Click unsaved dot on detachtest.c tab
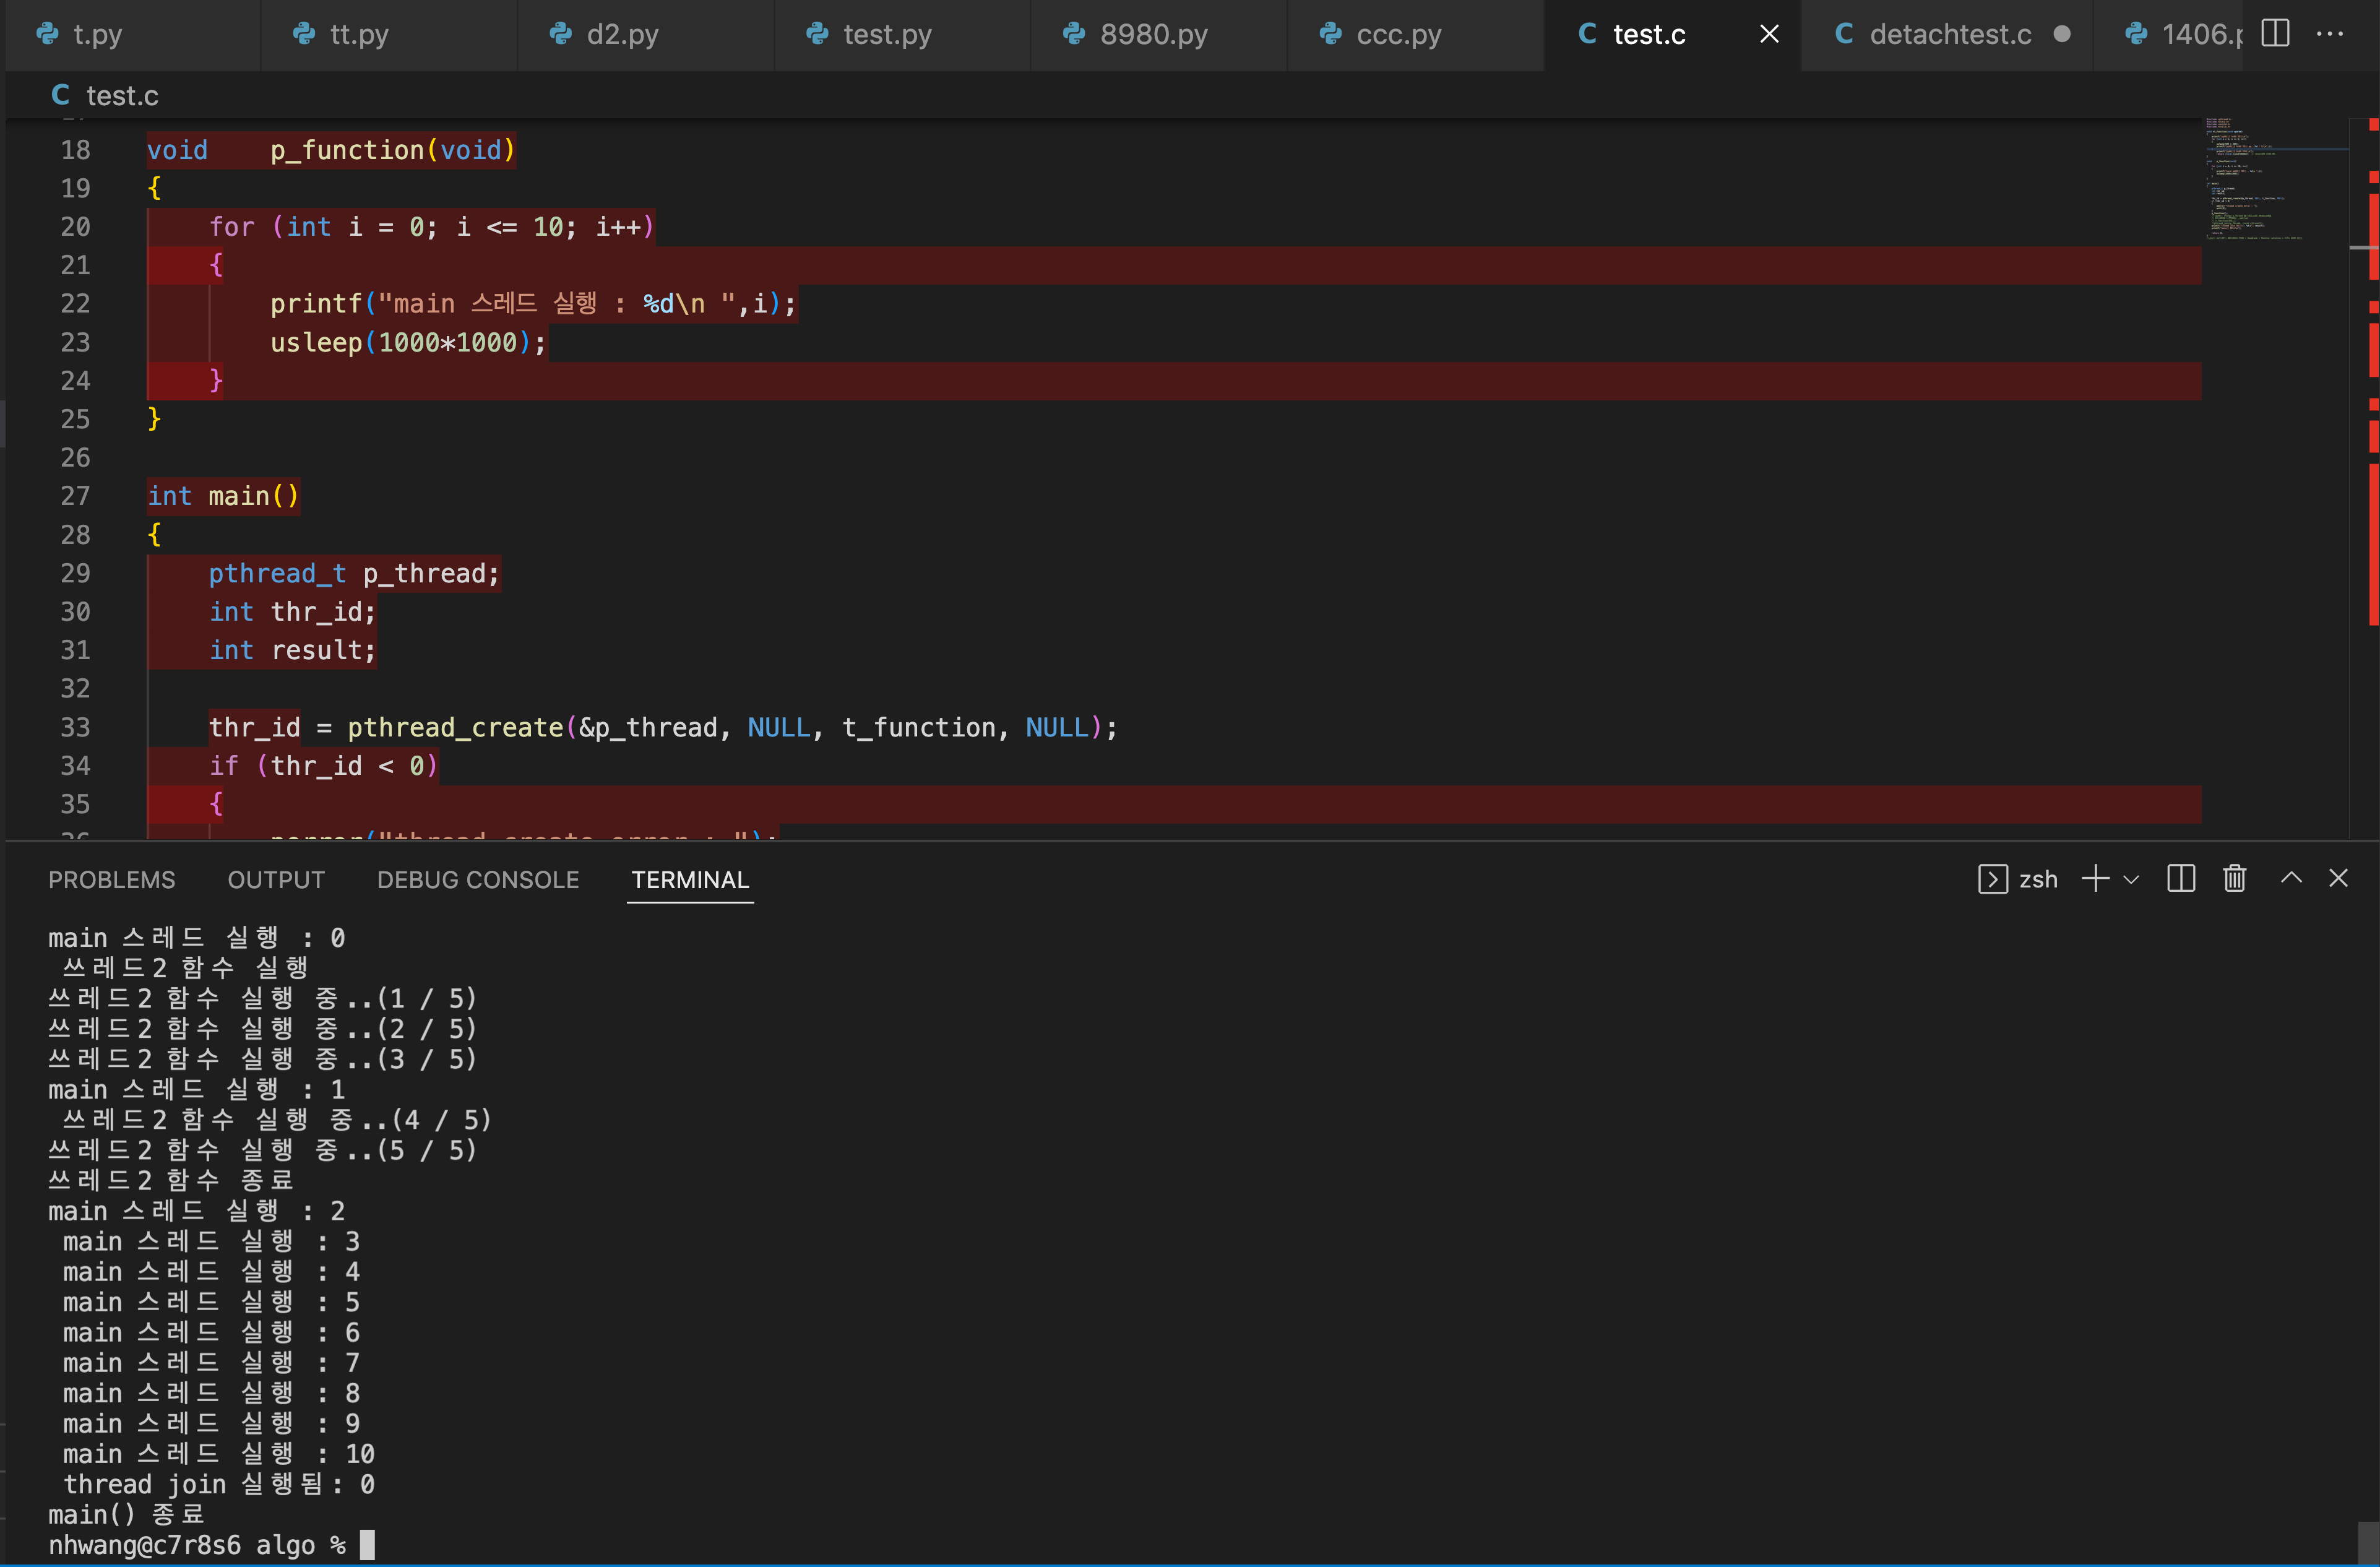Screen dimensions: 2380x1567 click(2062, 34)
